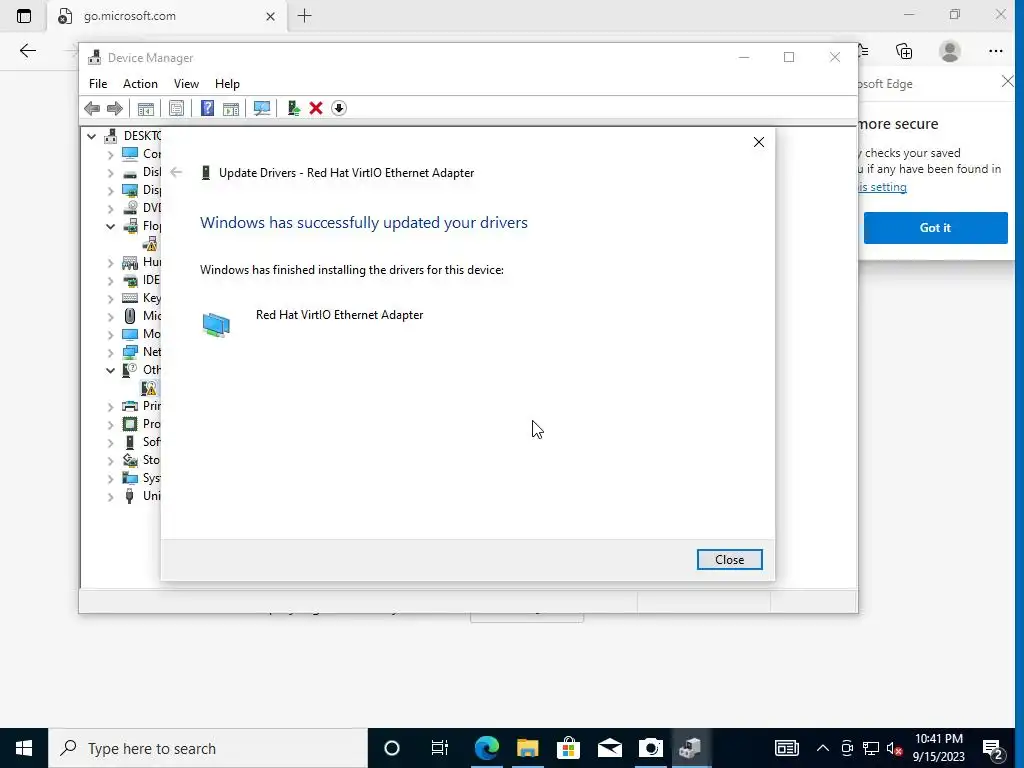Expand the DVD drives category chevron
The image size is (1024, 768).
110,208
